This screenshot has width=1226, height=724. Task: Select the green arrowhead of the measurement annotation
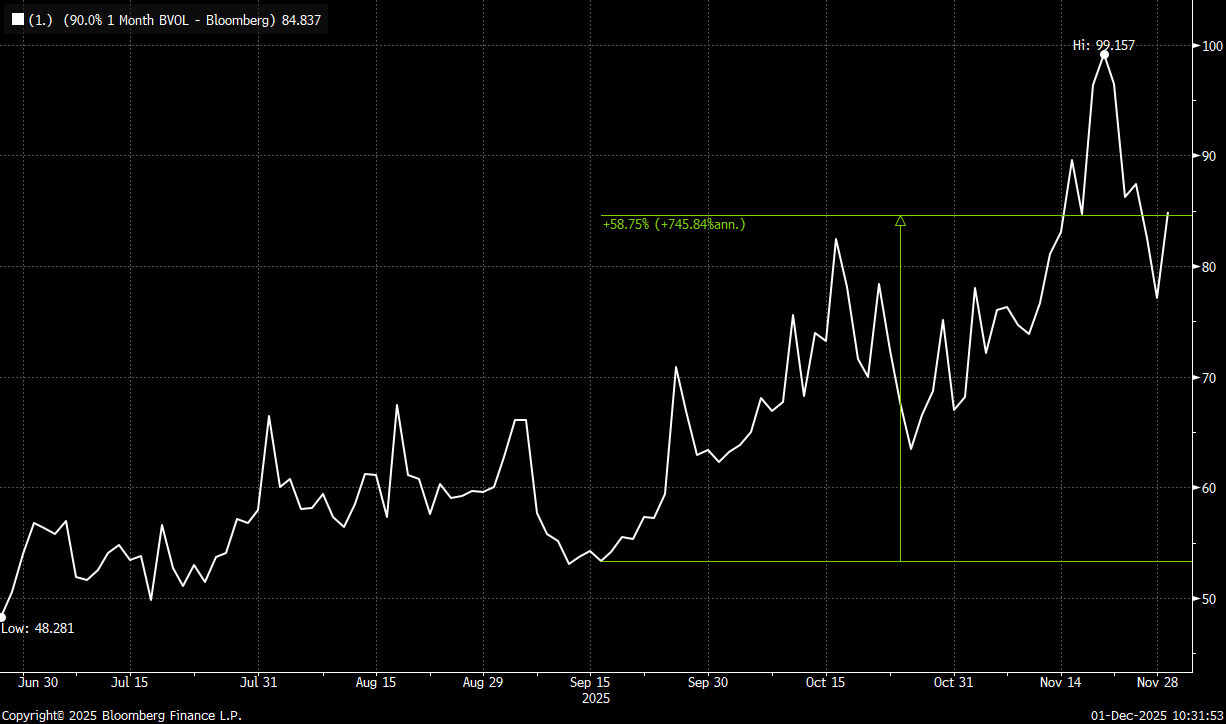point(900,221)
